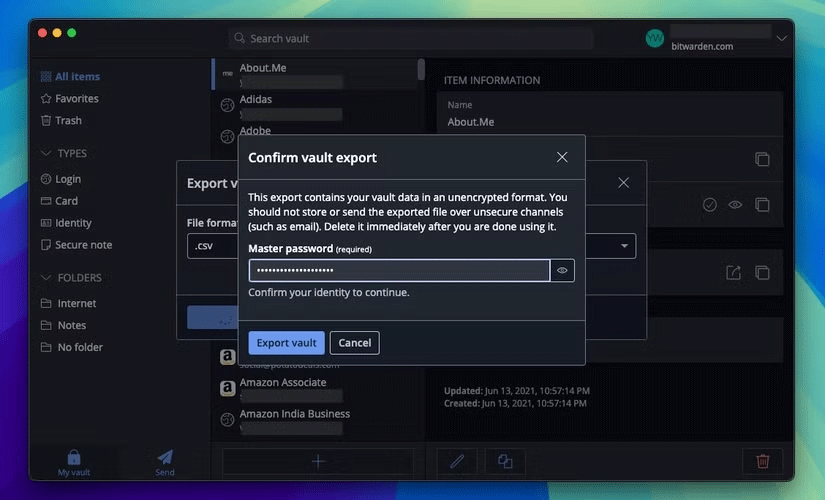The width and height of the screenshot is (825, 500).
Task: Close the Confirm vault export dialog
Action: [562, 157]
